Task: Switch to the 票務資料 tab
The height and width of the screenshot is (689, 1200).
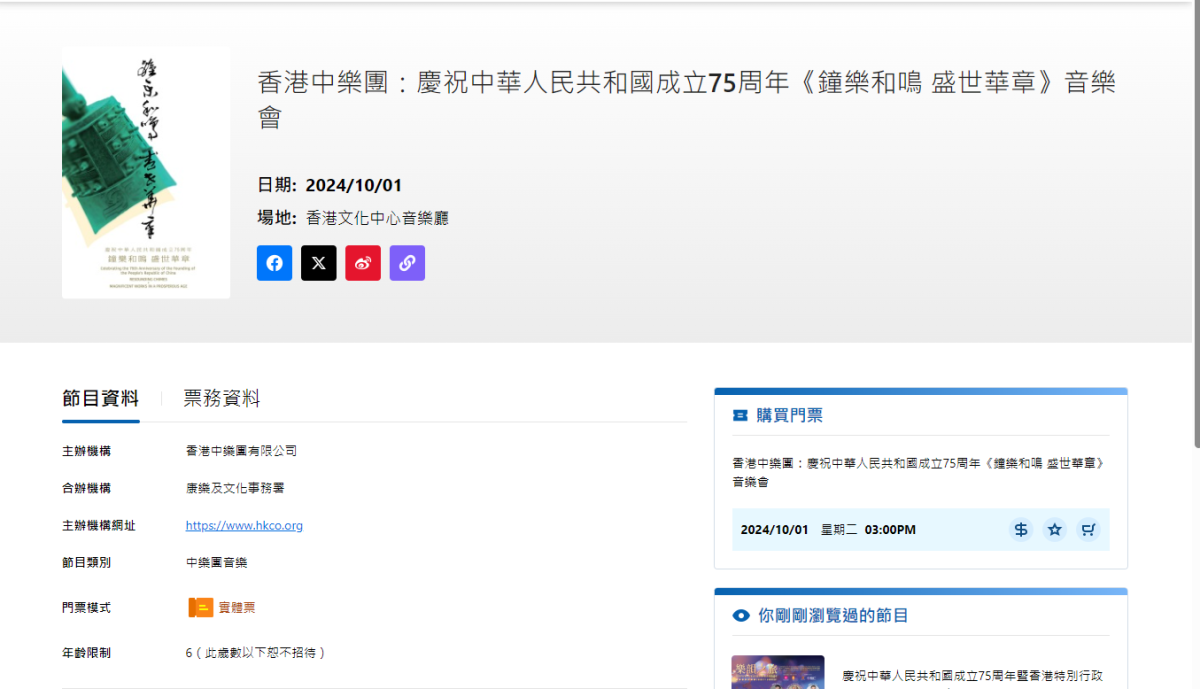Action: pos(222,399)
